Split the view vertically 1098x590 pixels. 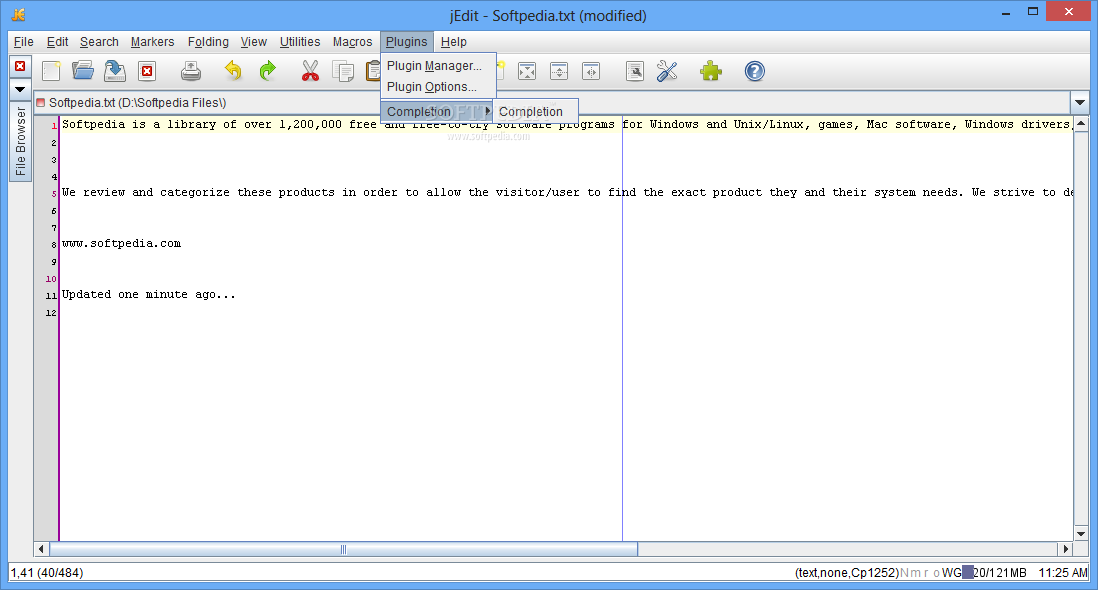pos(591,71)
